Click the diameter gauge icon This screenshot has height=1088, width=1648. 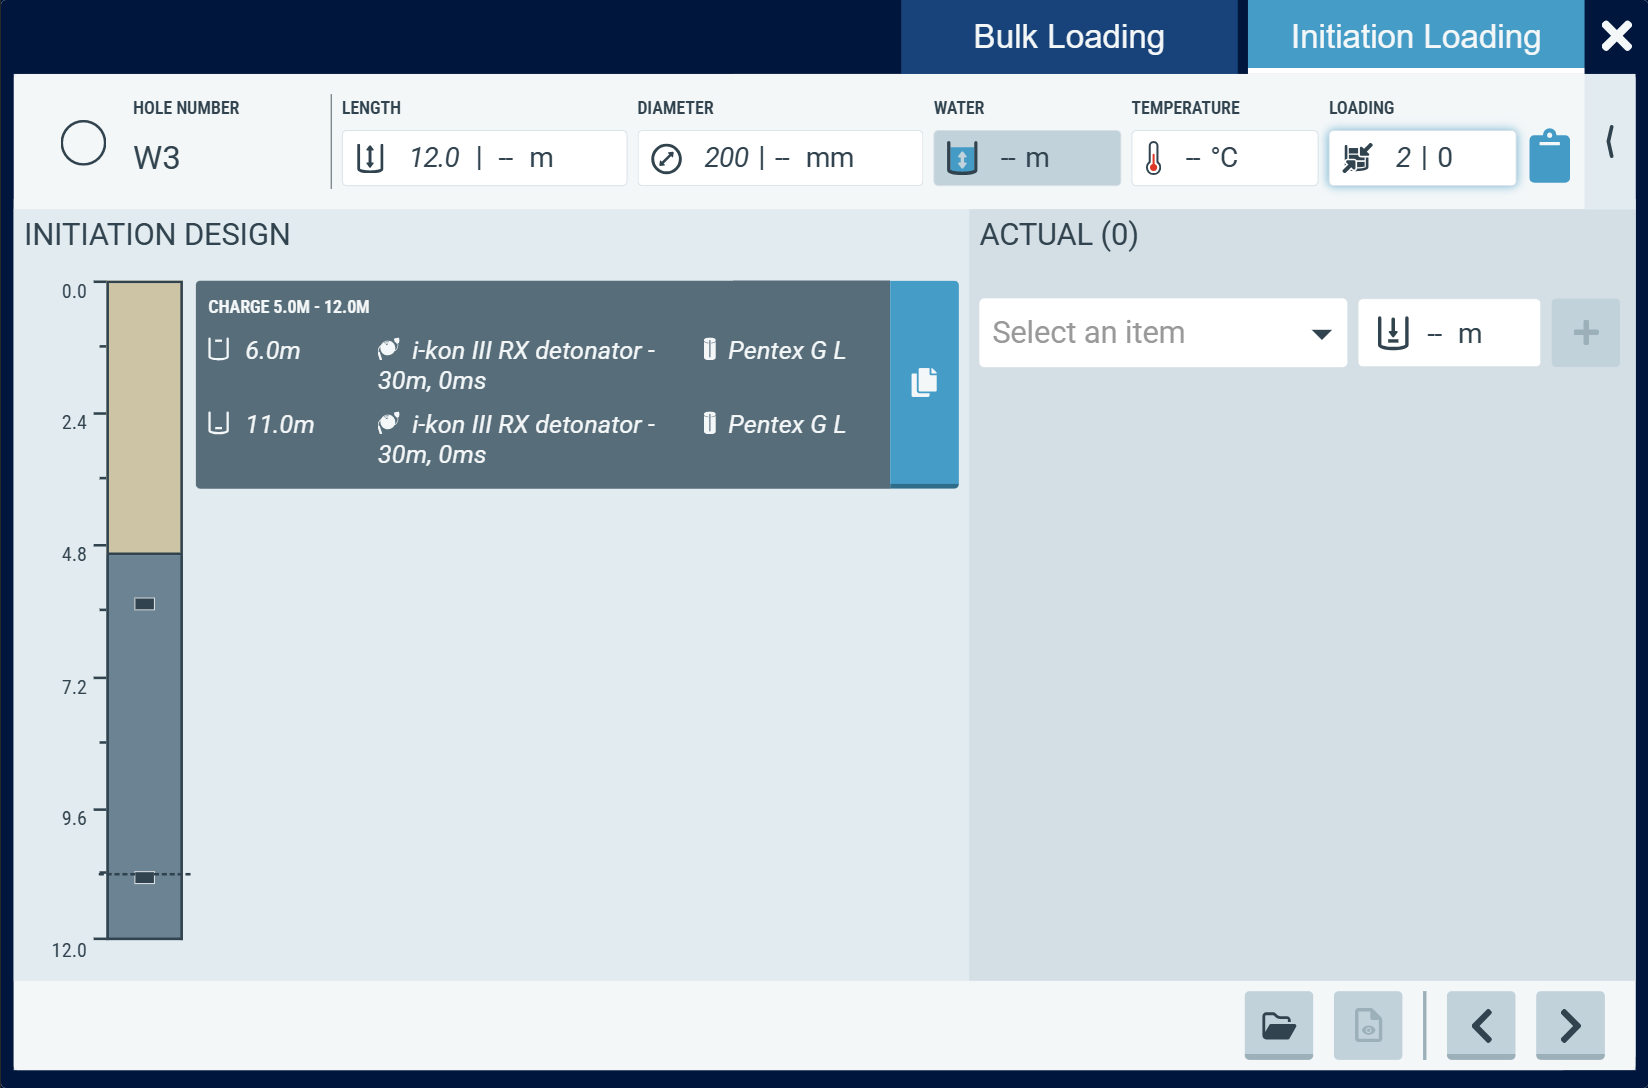666,158
